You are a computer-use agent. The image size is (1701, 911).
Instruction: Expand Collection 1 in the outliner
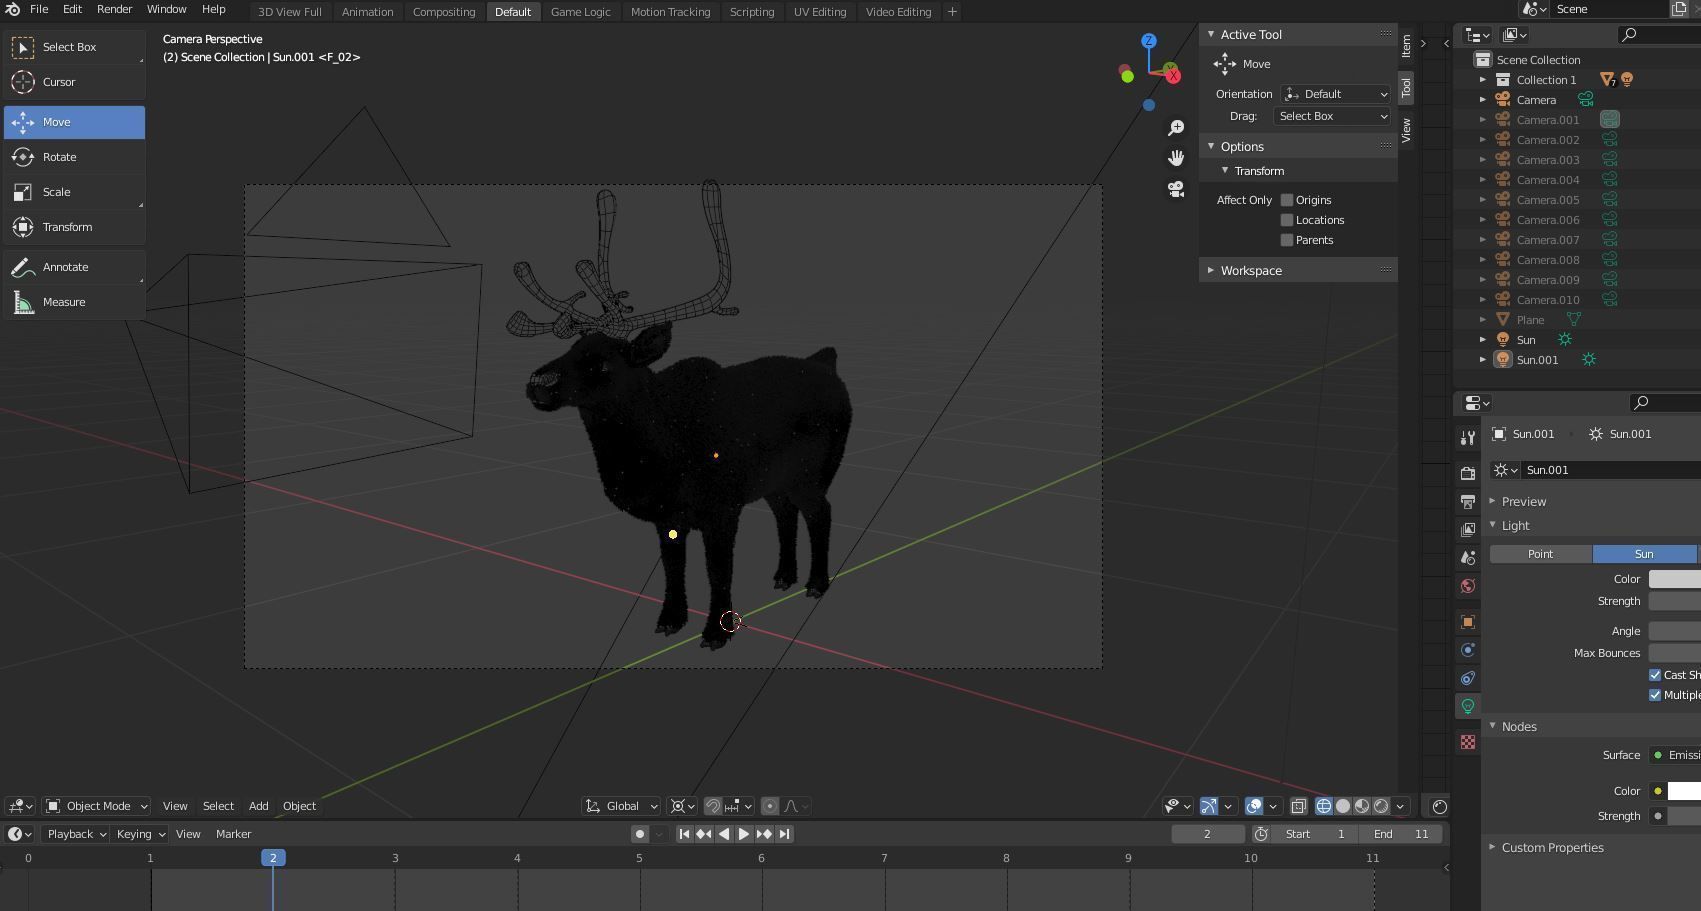pyautogui.click(x=1483, y=80)
